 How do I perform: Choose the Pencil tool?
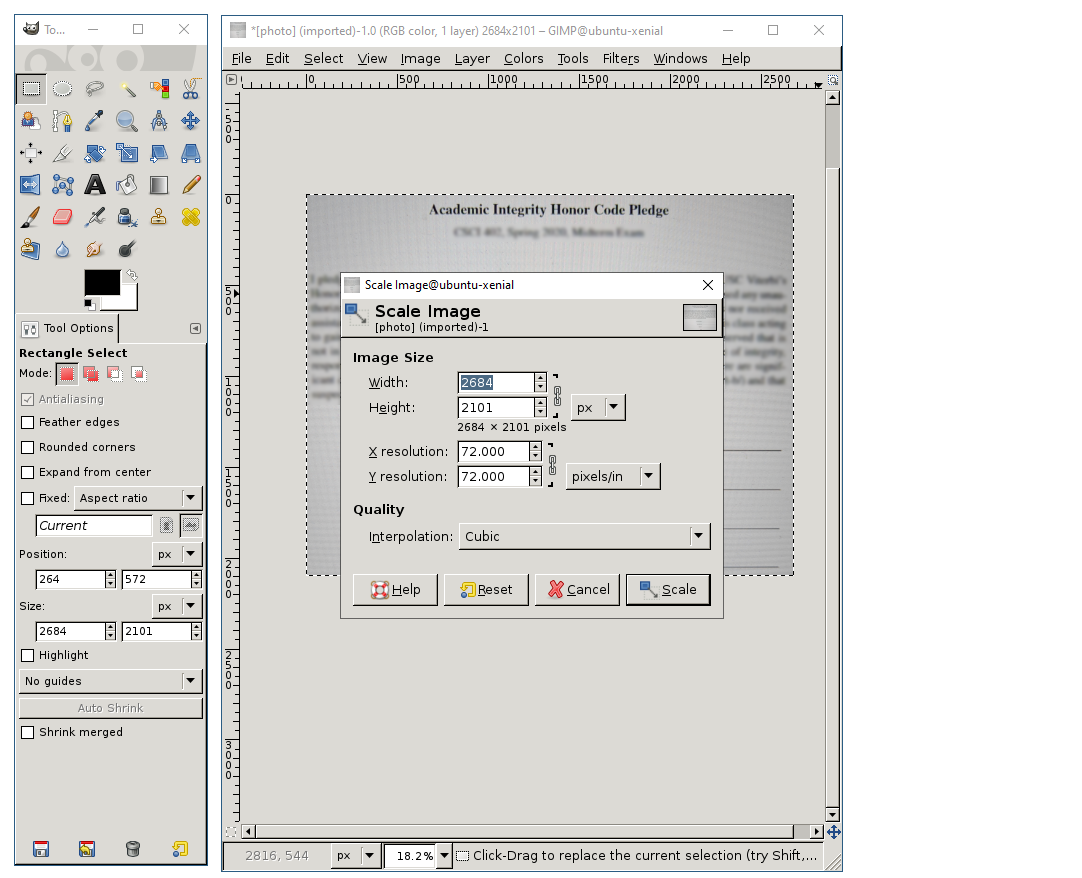point(191,184)
